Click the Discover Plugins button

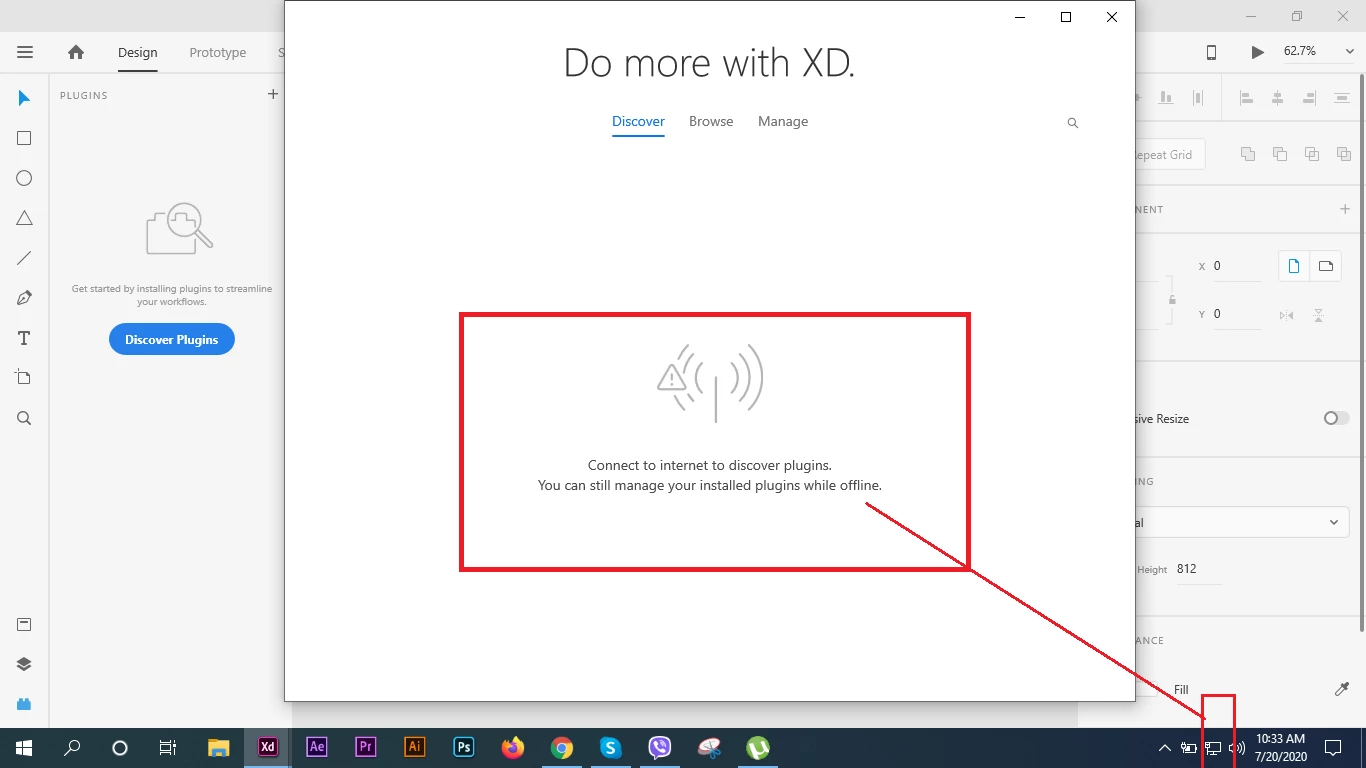click(x=171, y=339)
